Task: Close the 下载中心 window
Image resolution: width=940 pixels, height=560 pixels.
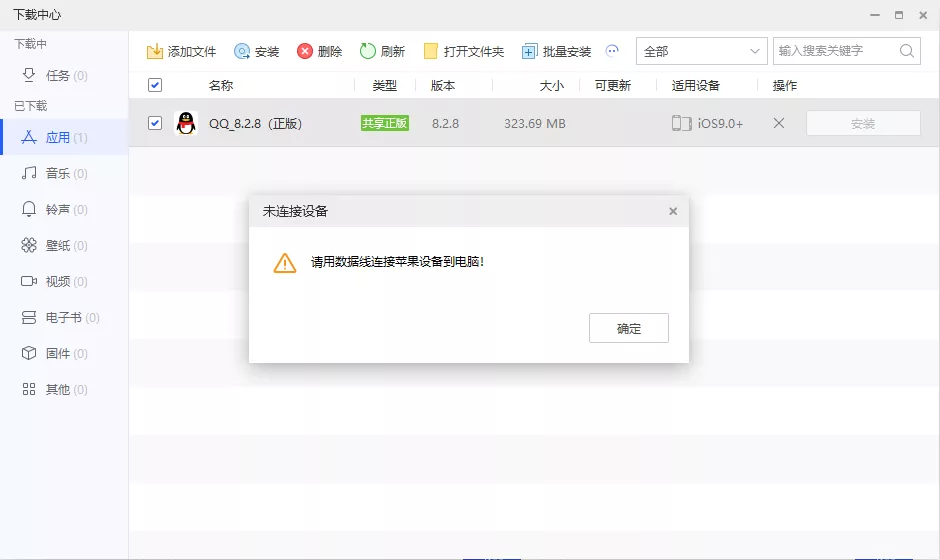Action: coord(923,15)
